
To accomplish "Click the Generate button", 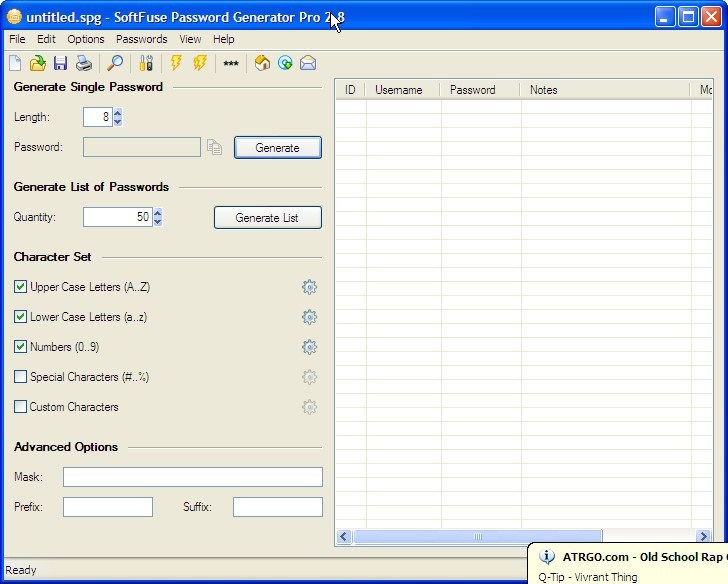I will (278, 148).
